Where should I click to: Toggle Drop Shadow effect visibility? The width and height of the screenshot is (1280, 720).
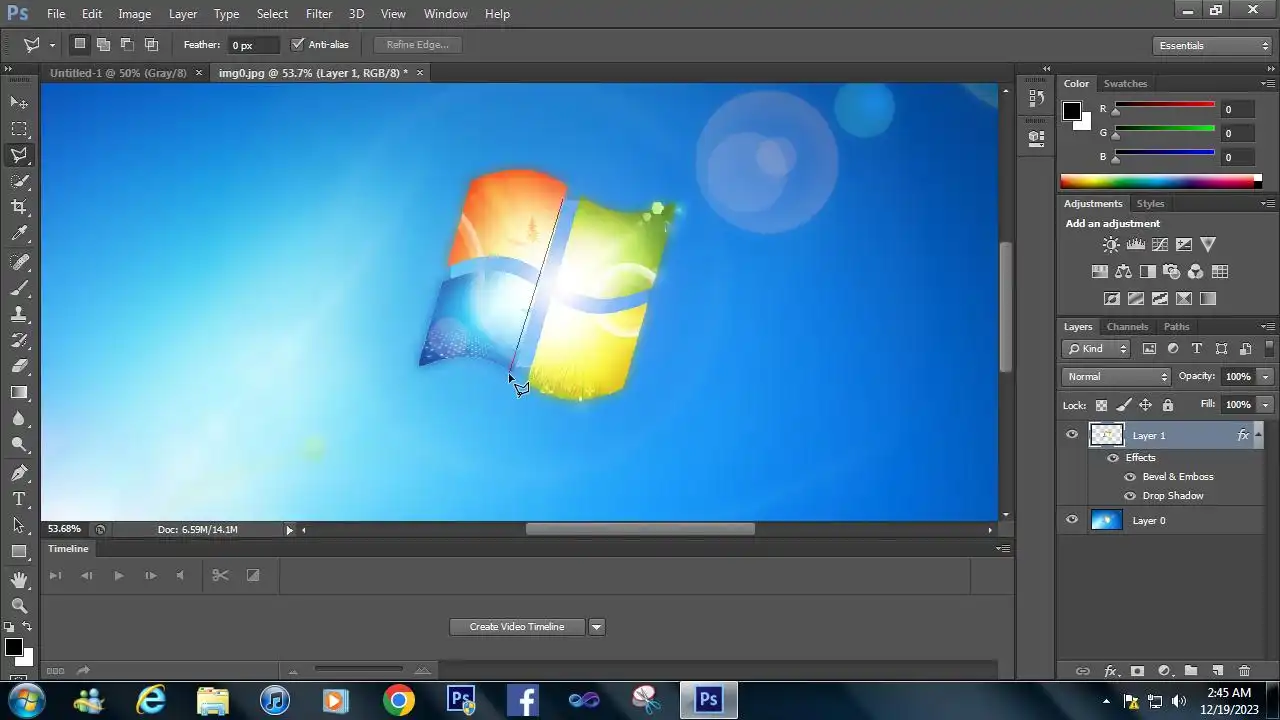point(1130,495)
